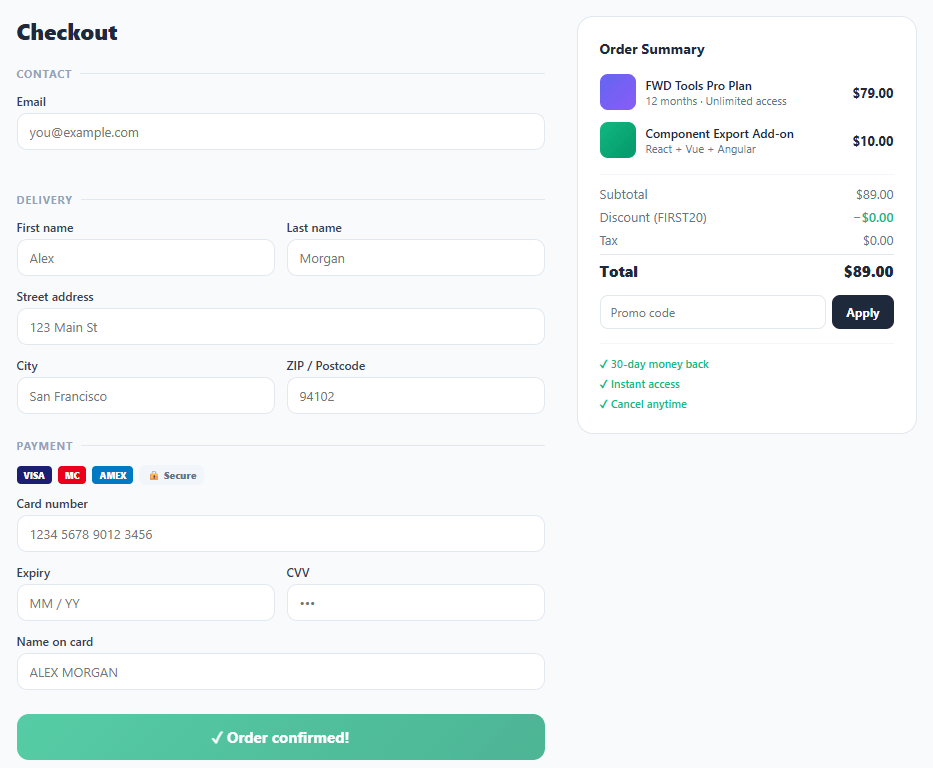This screenshot has height=768, width=933.
Task: Click the $10.00 add-on price
Action: coord(873,141)
